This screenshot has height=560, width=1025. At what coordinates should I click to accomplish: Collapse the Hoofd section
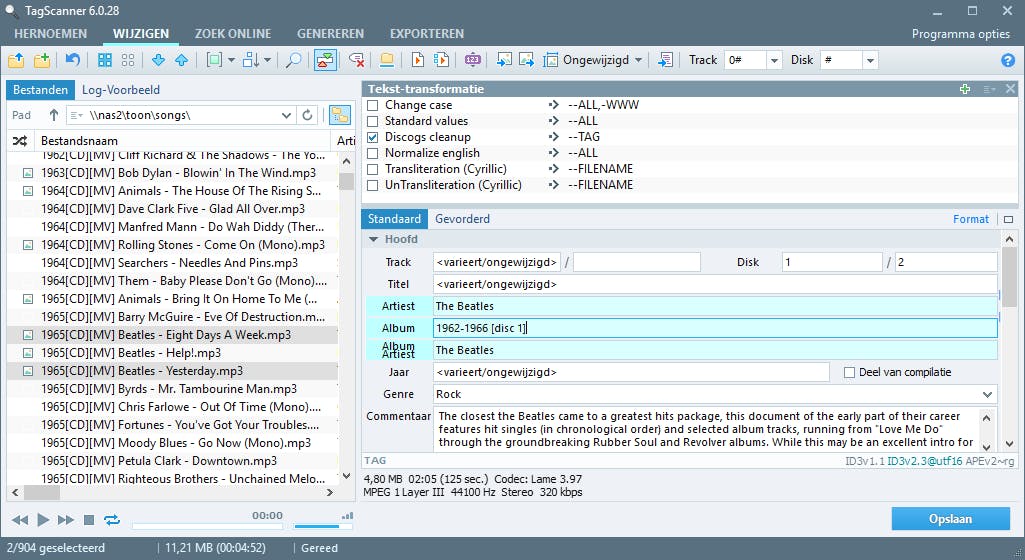click(x=374, y=240)
